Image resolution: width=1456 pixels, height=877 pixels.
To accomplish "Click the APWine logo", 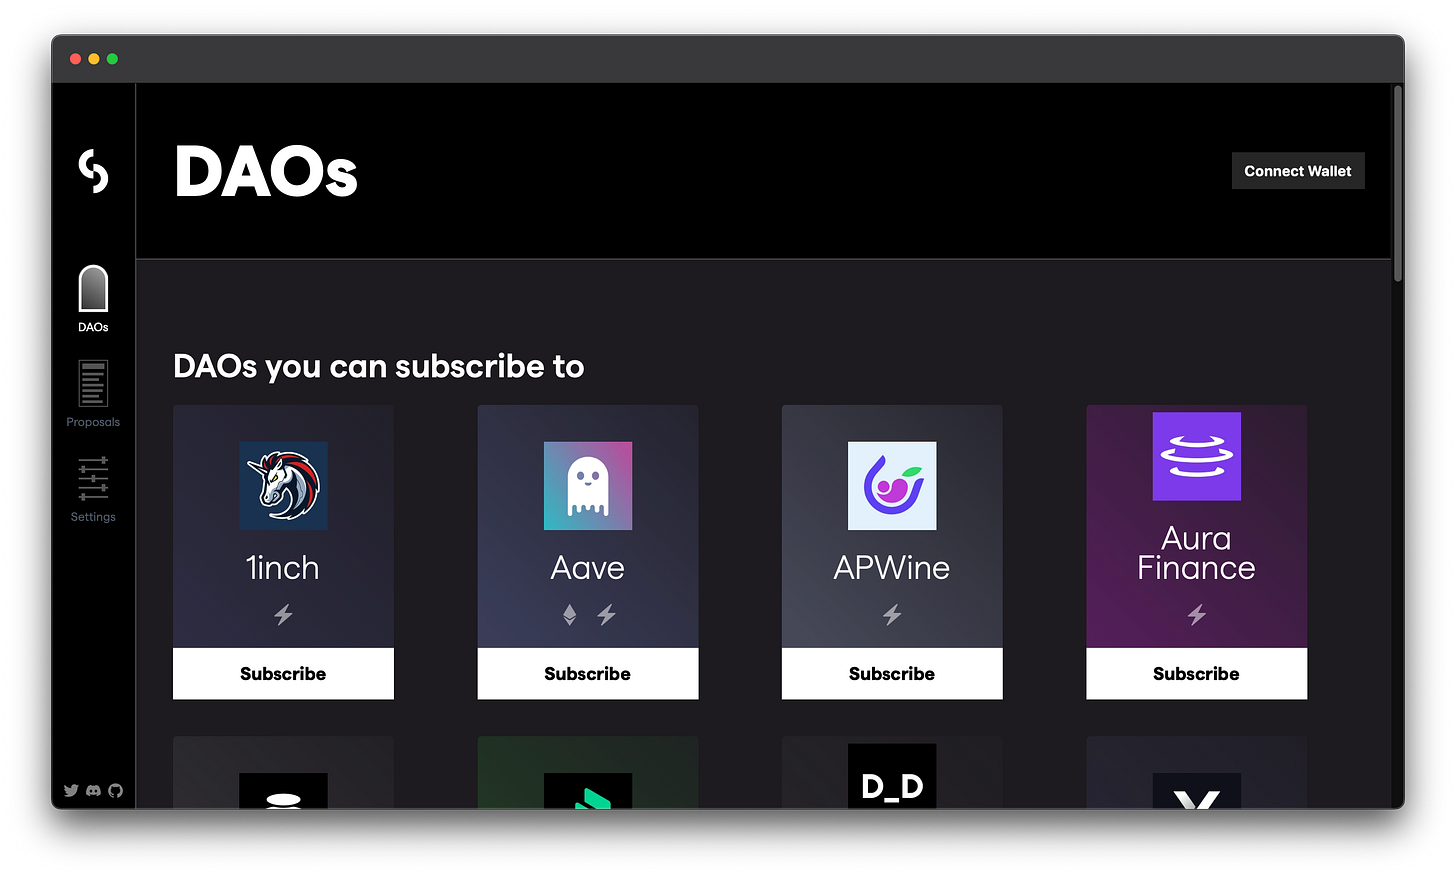I will pyautogui.click(x=892, y=486).
